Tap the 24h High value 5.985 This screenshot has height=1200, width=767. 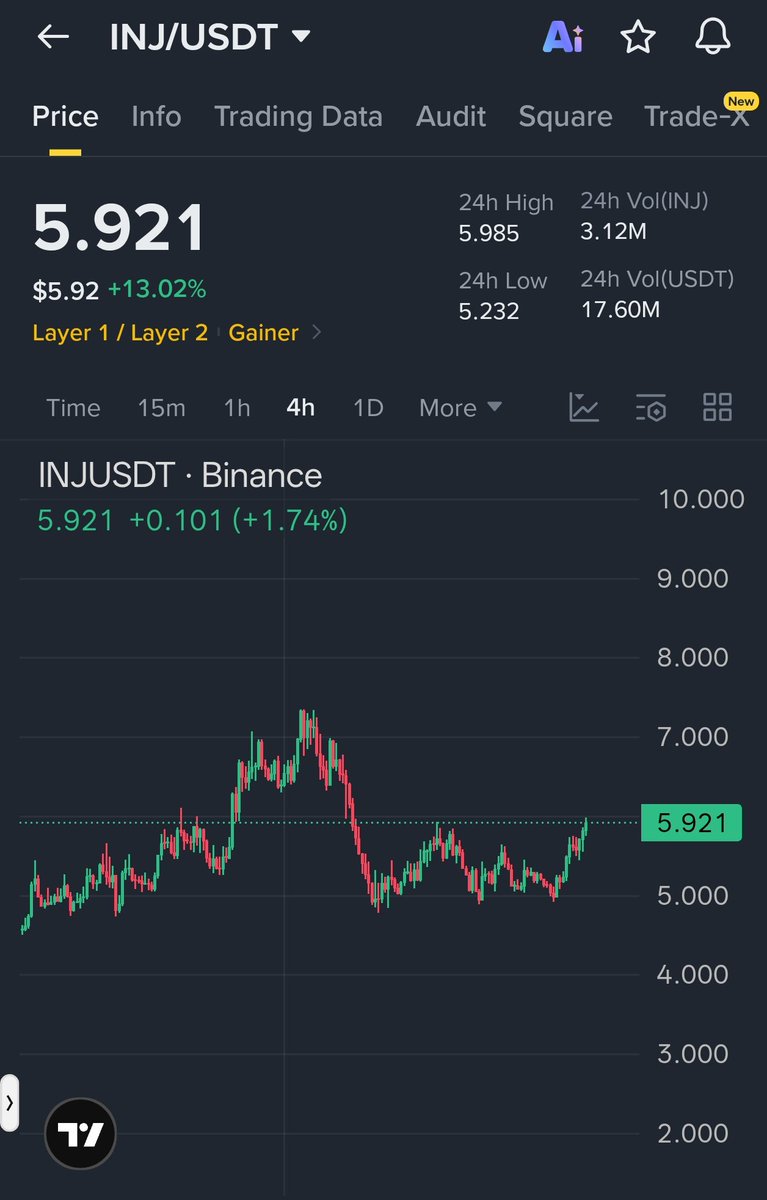(489, 235)
